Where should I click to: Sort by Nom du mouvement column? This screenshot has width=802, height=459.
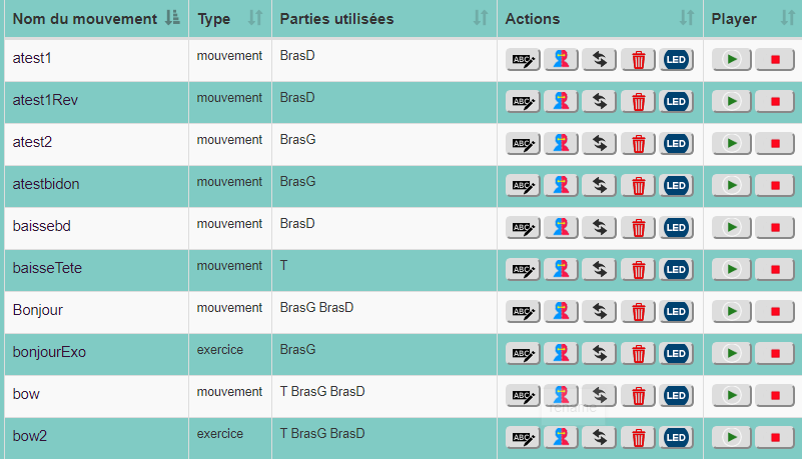click(172, 19)
